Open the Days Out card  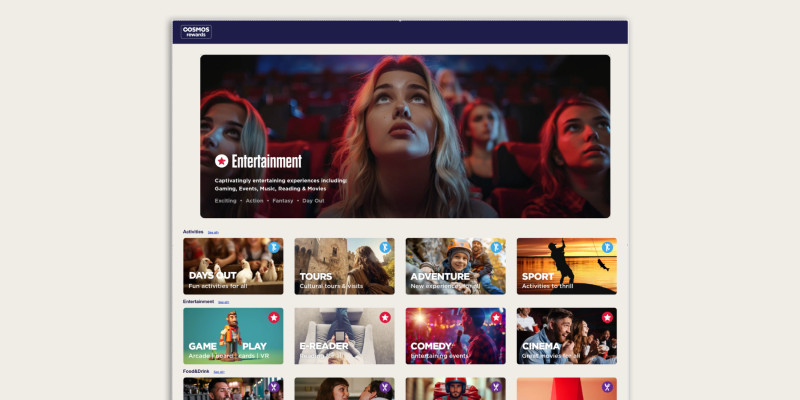click(x=233, y=266)
